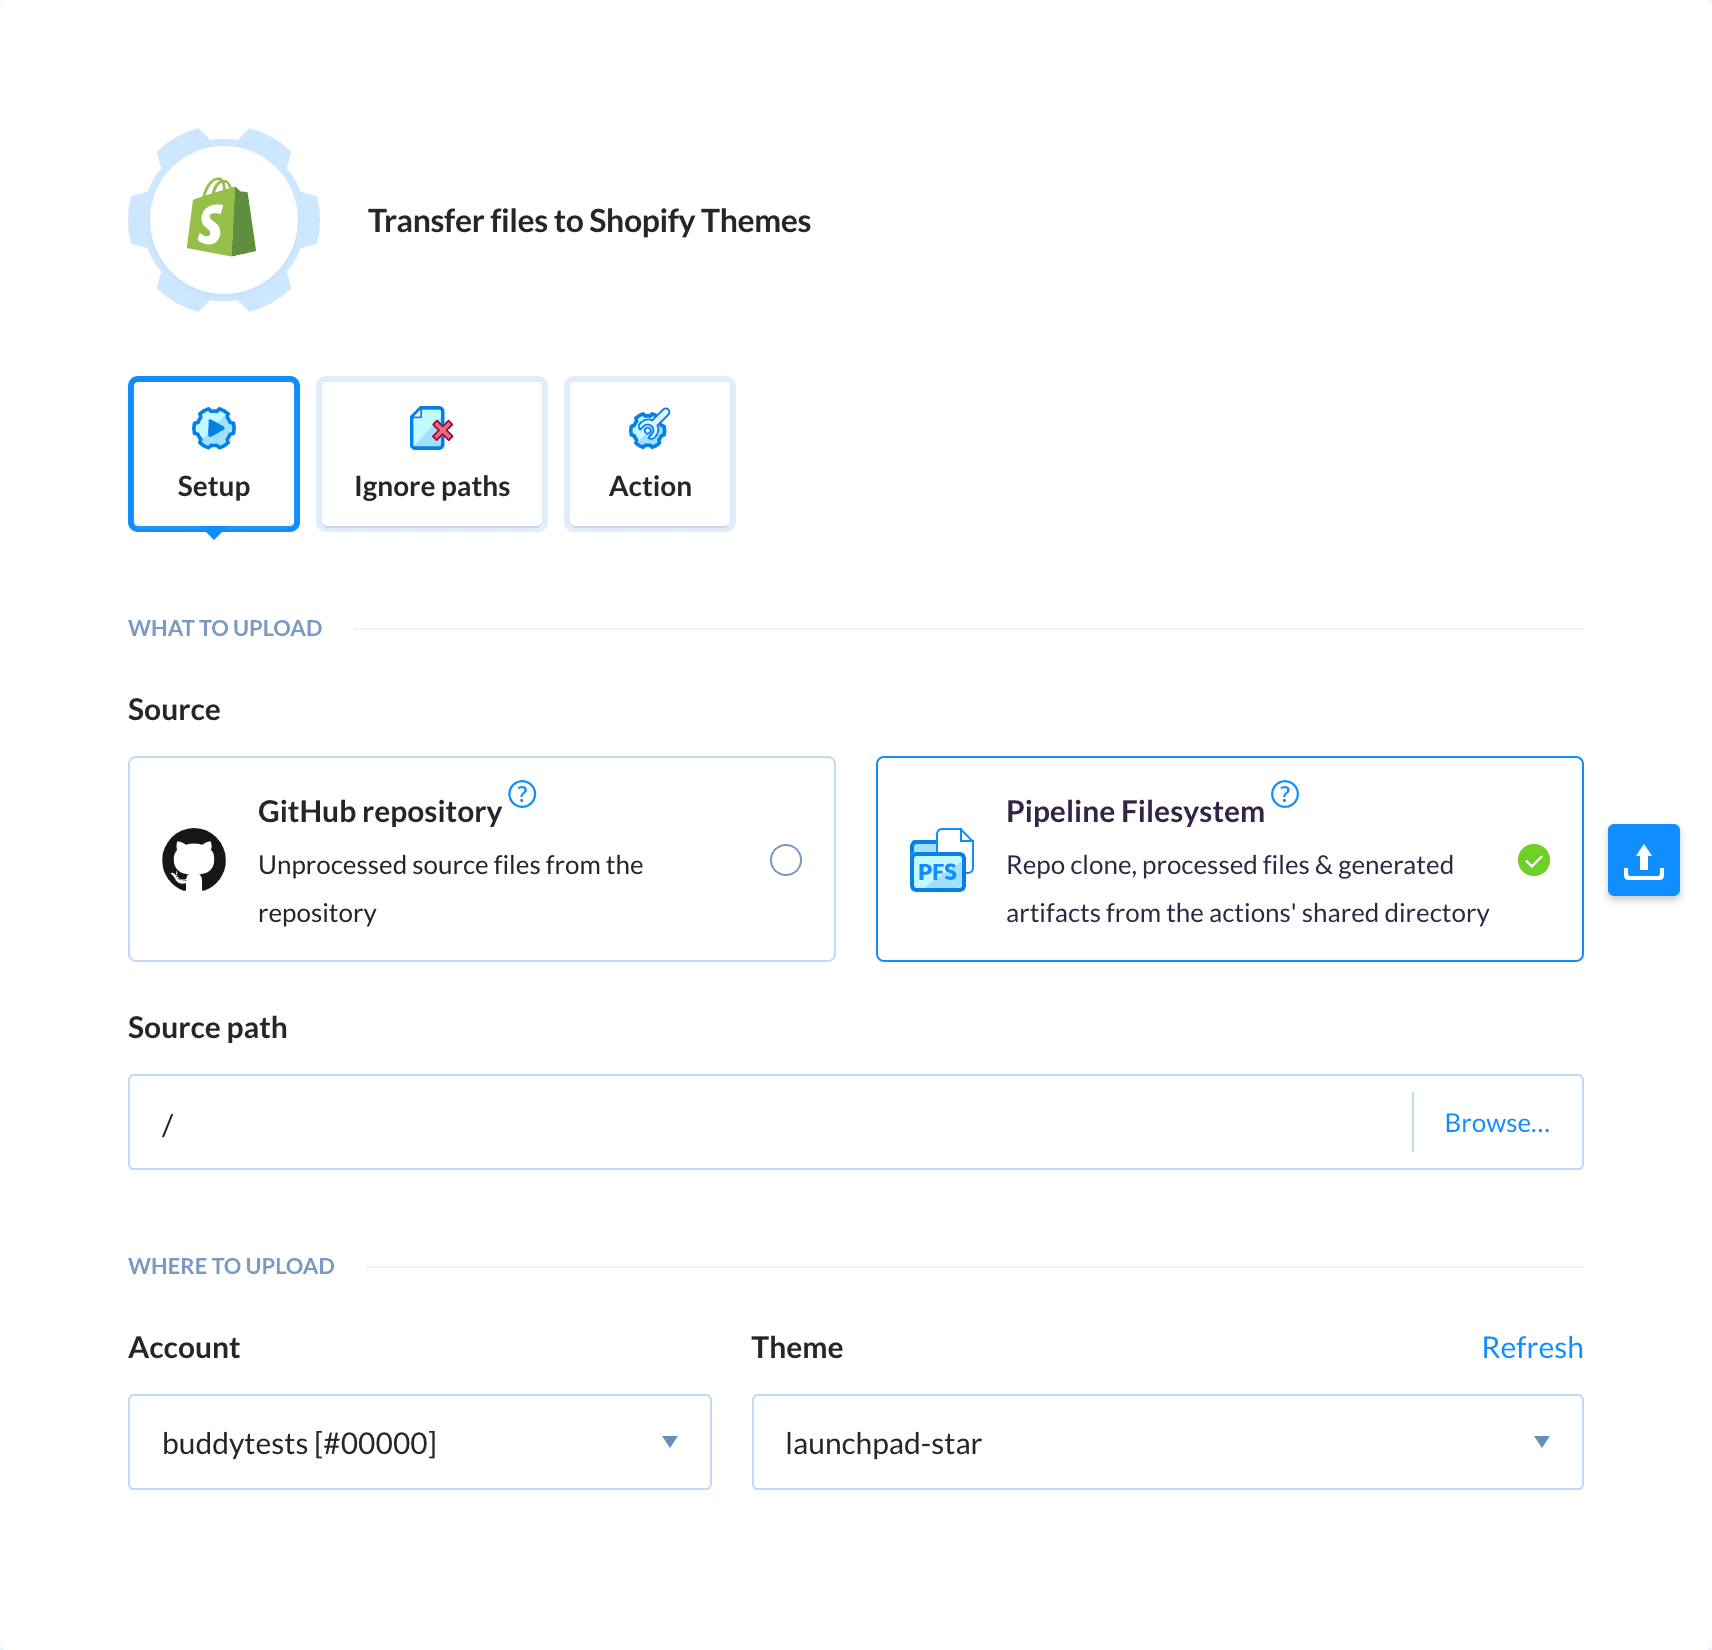The image size is (1712, 1650).
Task: Click inside the Source path input field
Action: pos(700,1122)
